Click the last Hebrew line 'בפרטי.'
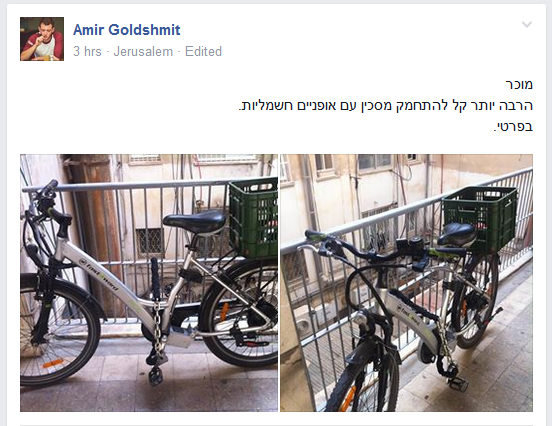This screenshot has height=426, width=552. coord(513,126)
